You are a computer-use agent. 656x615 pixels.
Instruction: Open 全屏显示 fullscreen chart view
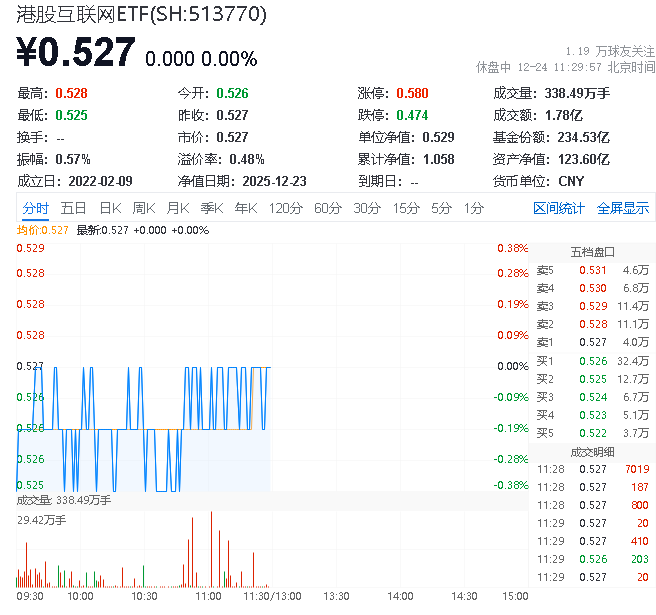click(x=623, y=208)
